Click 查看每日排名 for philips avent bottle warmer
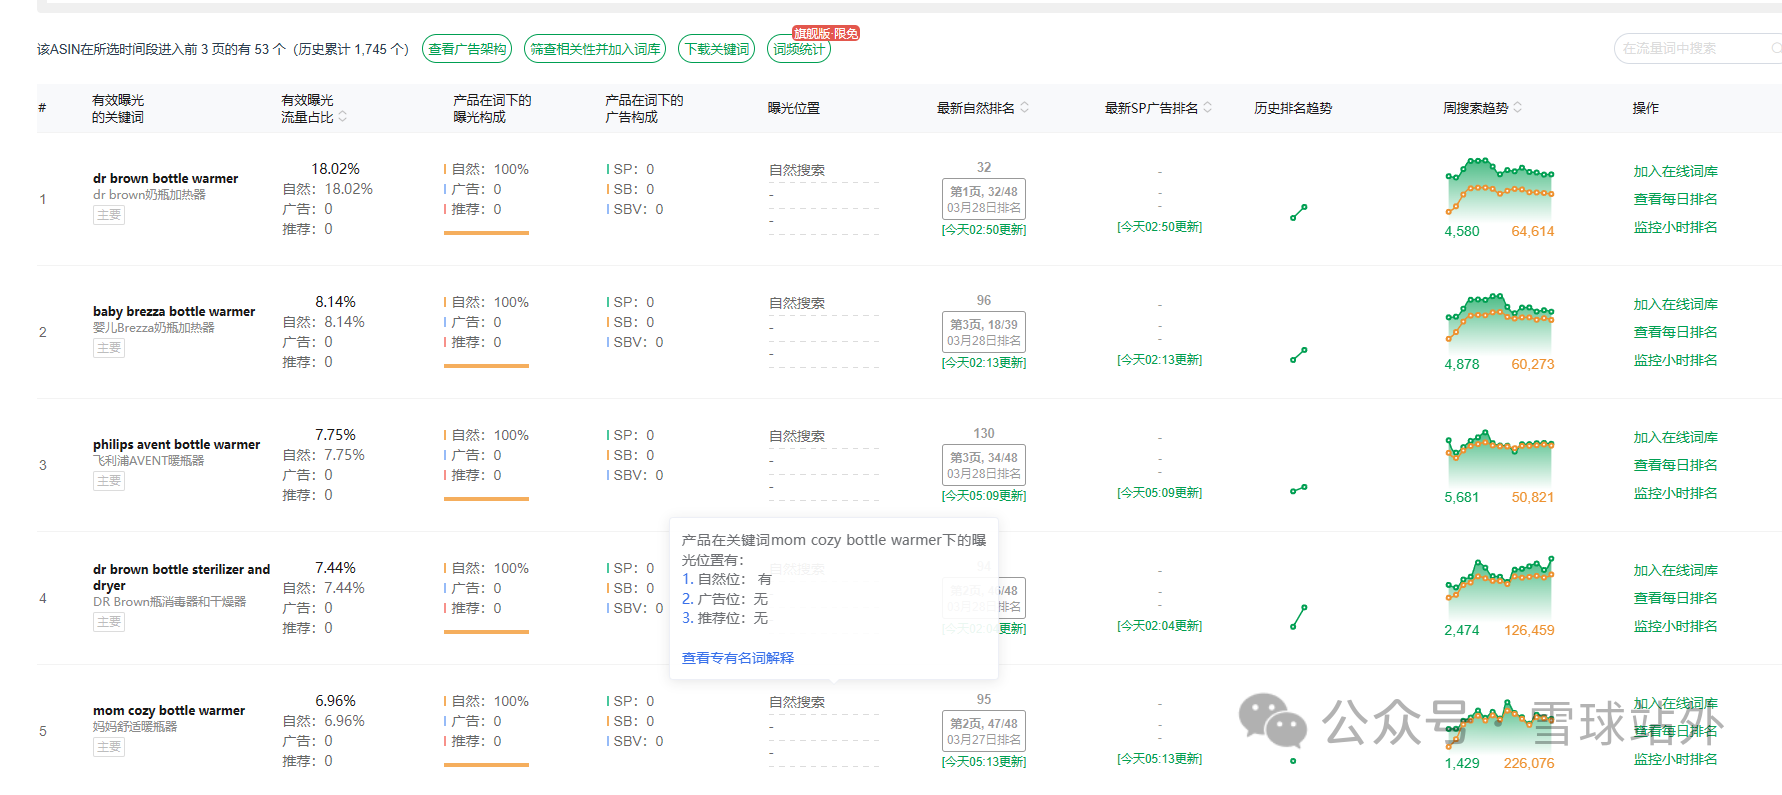Image resolution: width=1782 pixels, height=795 pixels. (x=1675, y=466)
